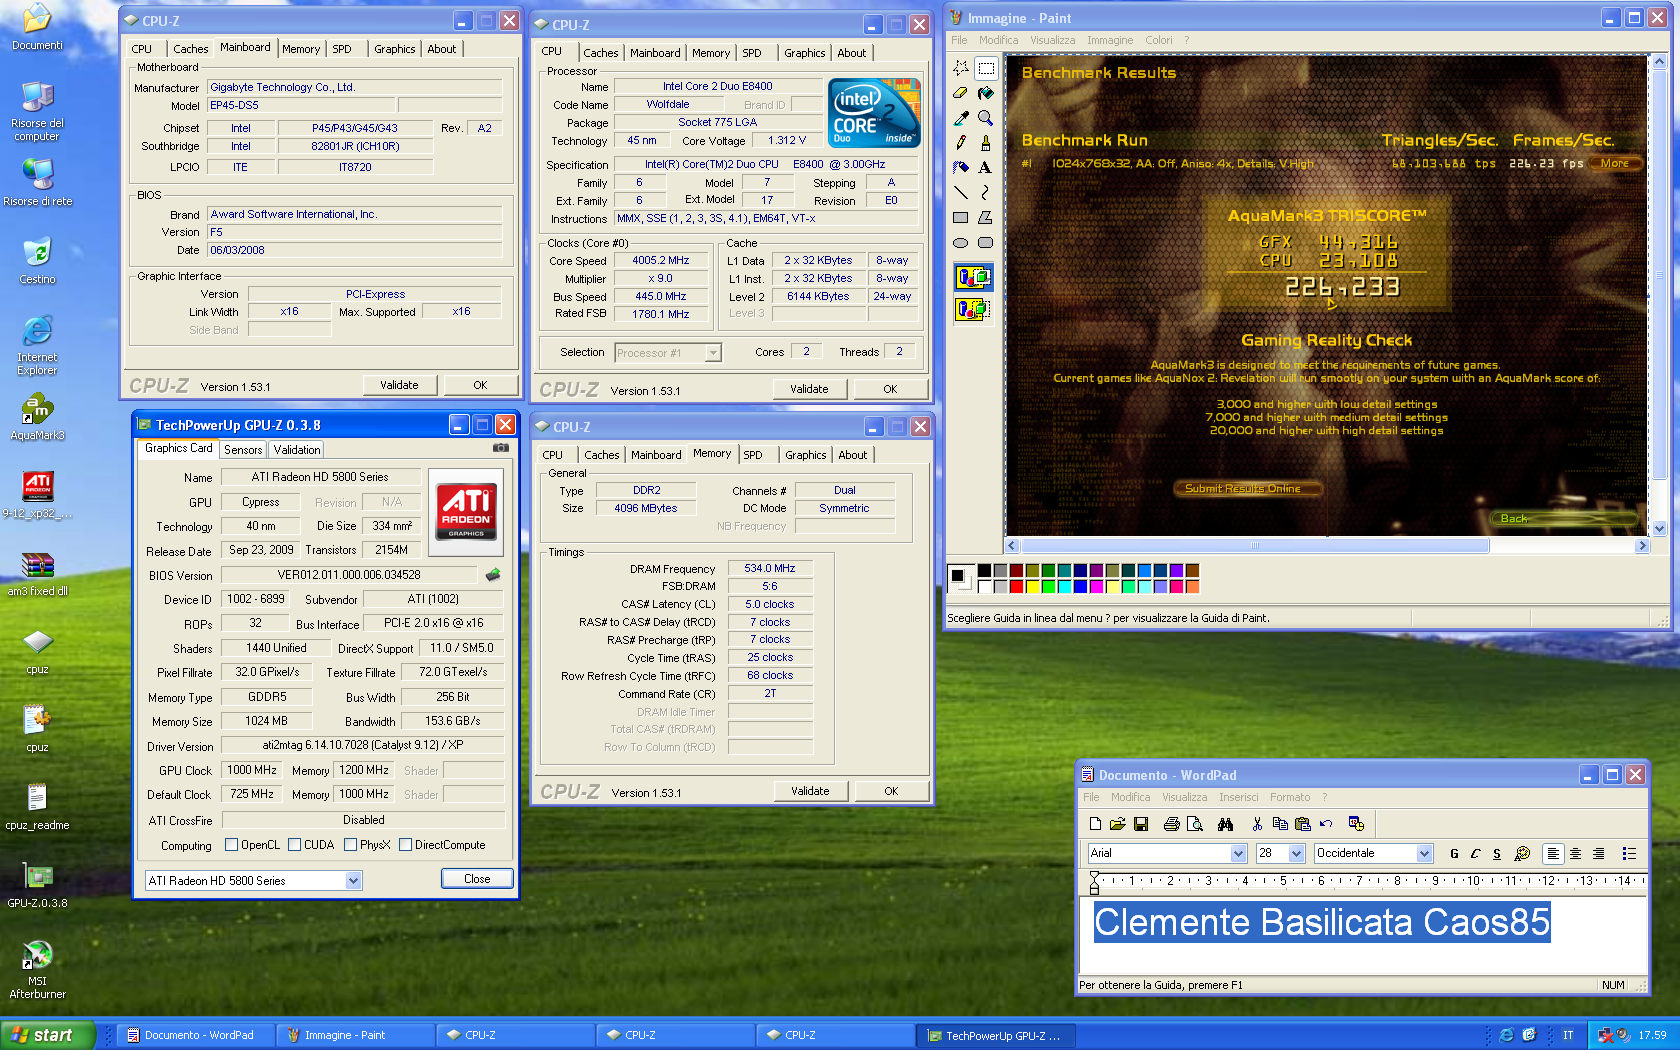
Task: Select the Airbrush spray tool in Paint
Action: pos(961,168)
